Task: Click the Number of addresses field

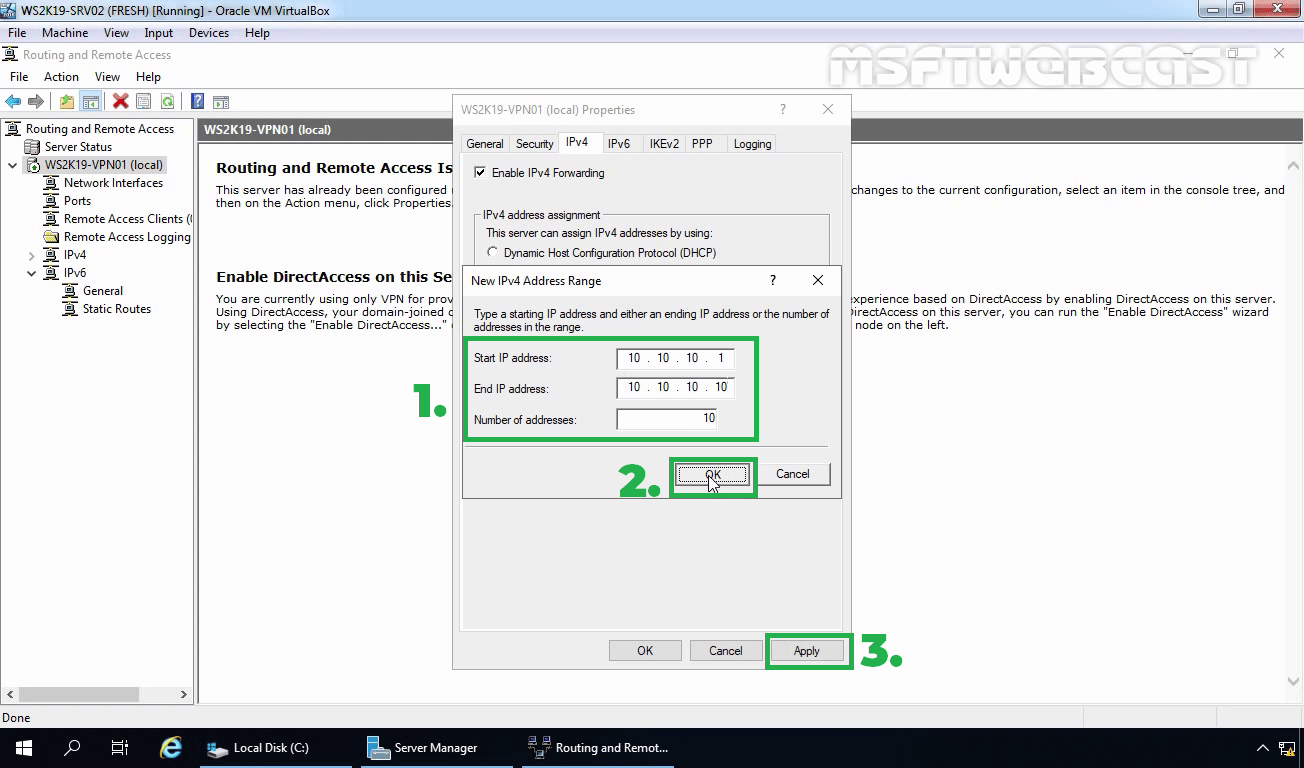Action: 667,419
